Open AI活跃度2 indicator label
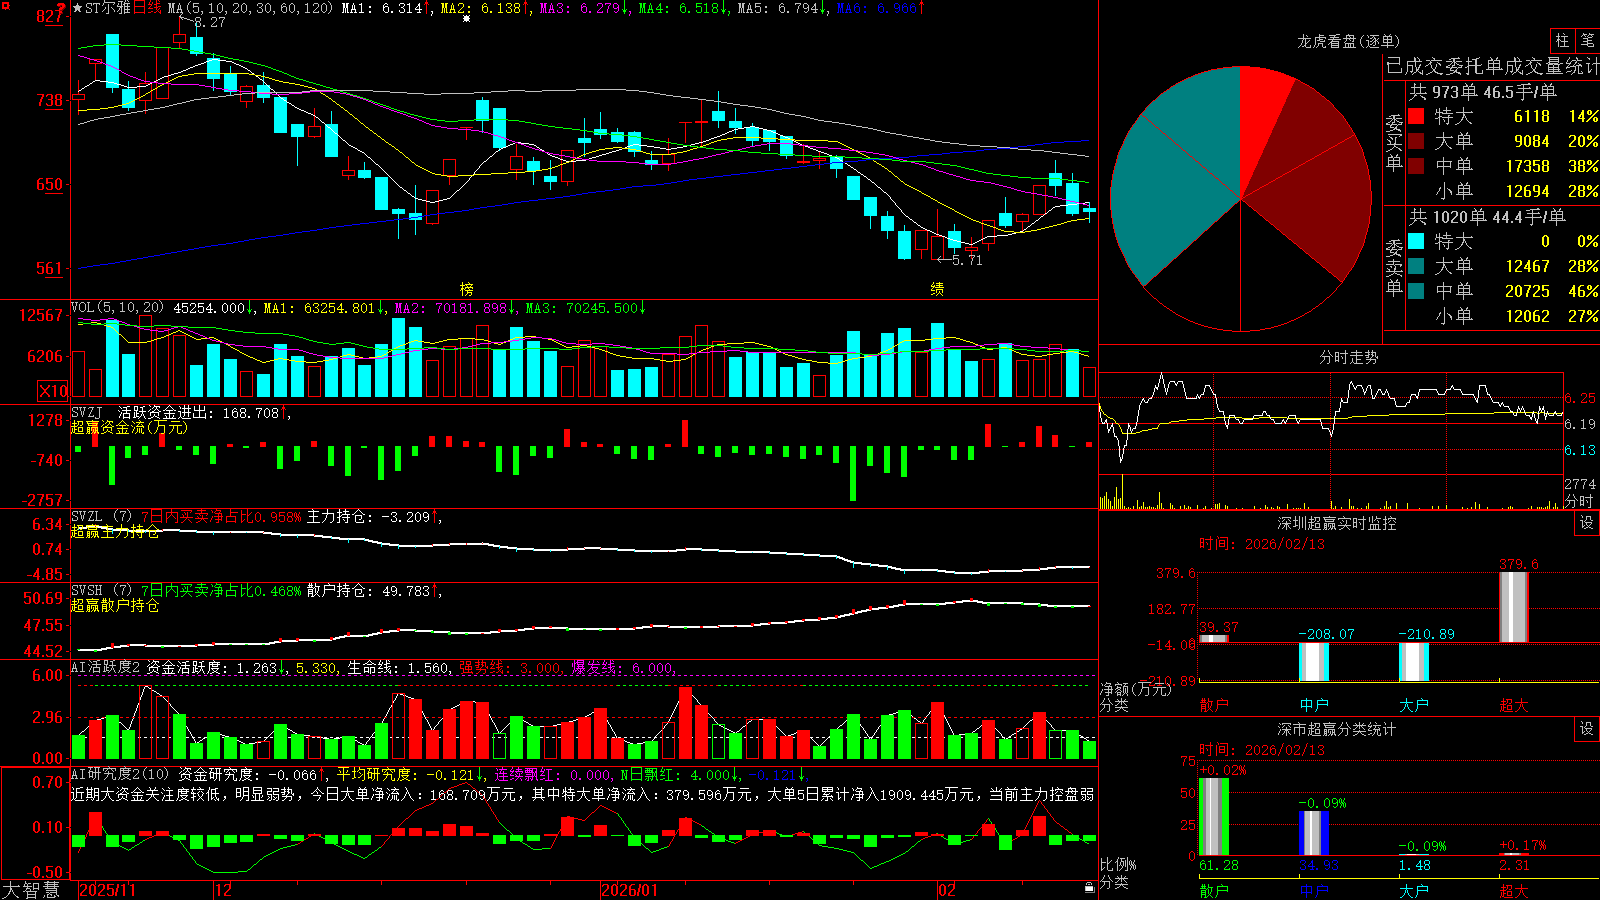 click(x=105, y=667)
